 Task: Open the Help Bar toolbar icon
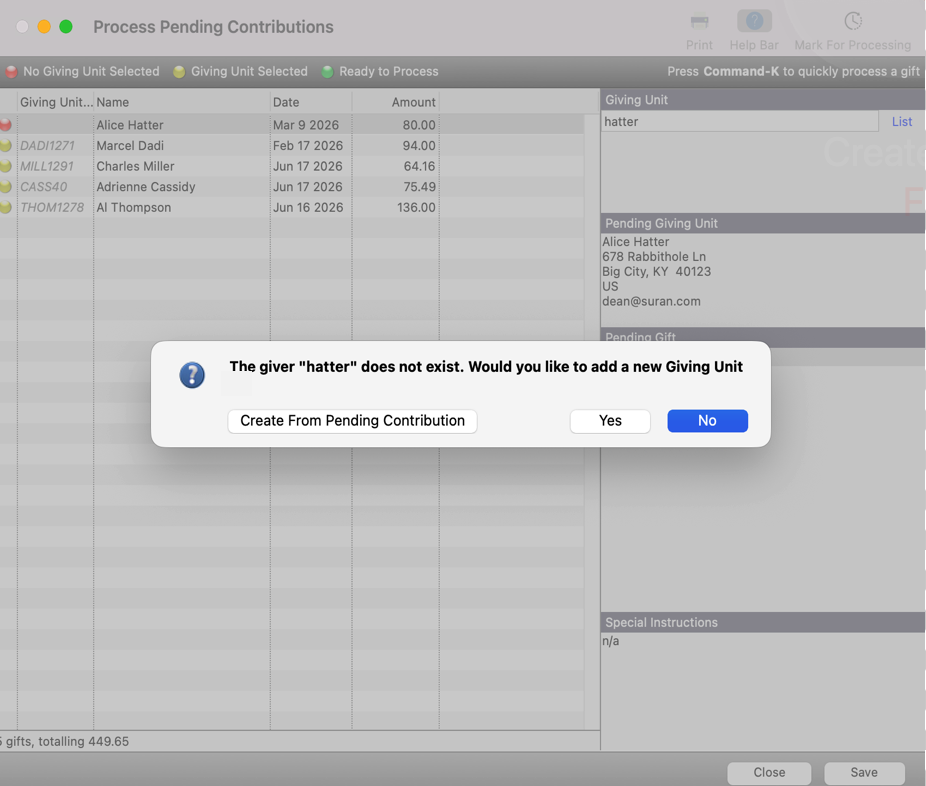(754, 21)
